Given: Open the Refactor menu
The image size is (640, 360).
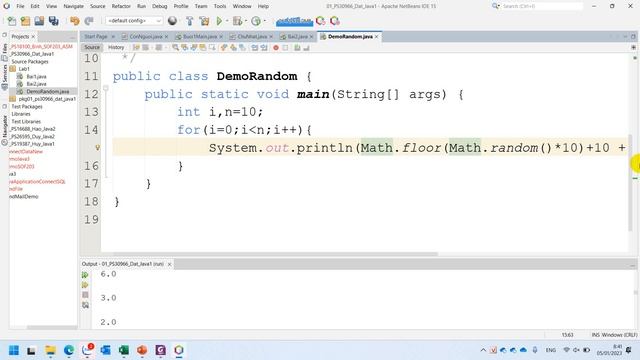Looking at the screenshot, I should [121, 6].
